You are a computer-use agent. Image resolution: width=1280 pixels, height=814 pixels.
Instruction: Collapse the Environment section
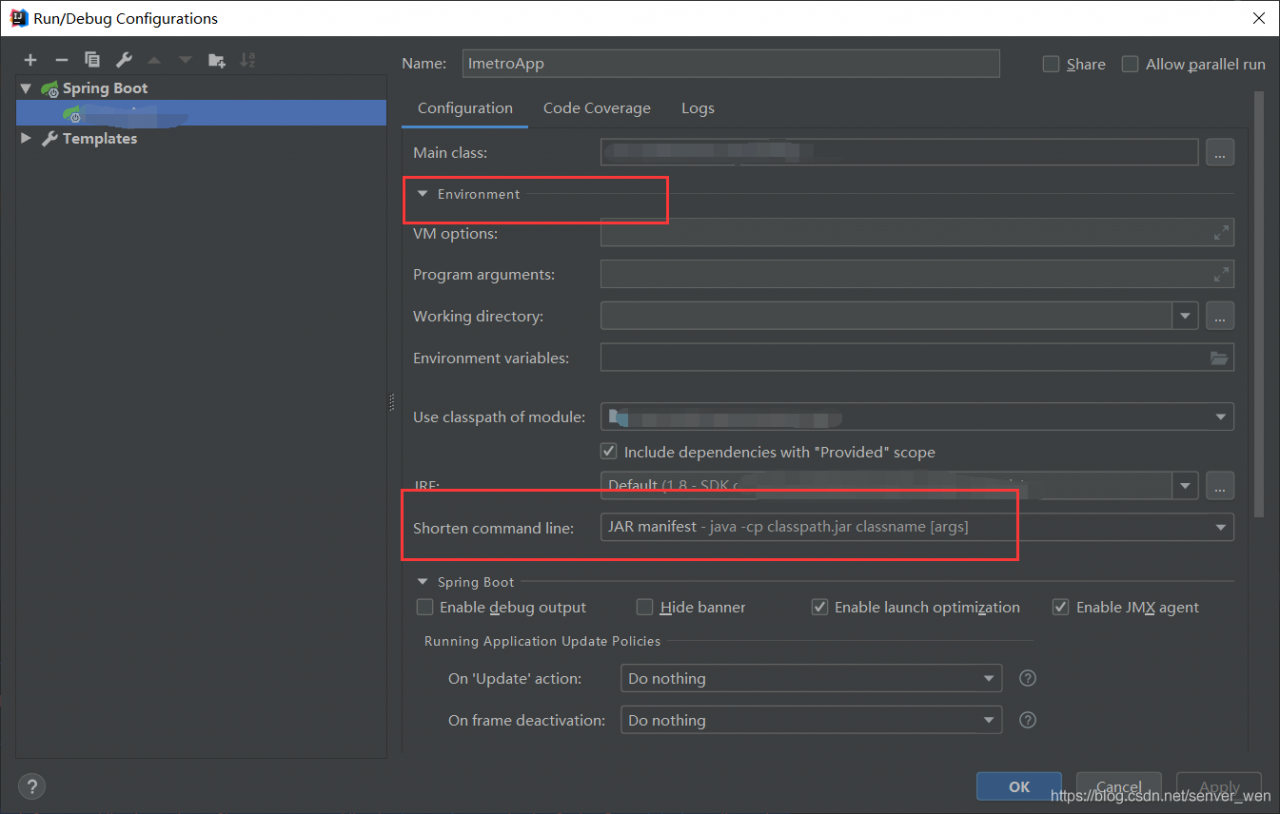point(423,194)
